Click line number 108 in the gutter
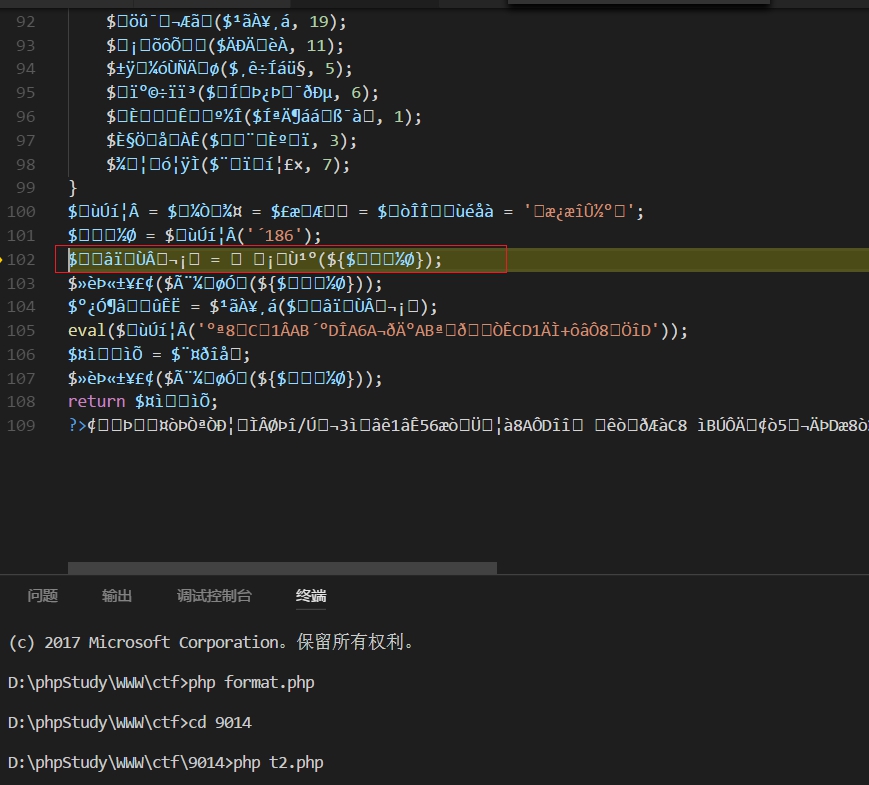This screenshot has height=785, width=869. (x=21, y=401)
